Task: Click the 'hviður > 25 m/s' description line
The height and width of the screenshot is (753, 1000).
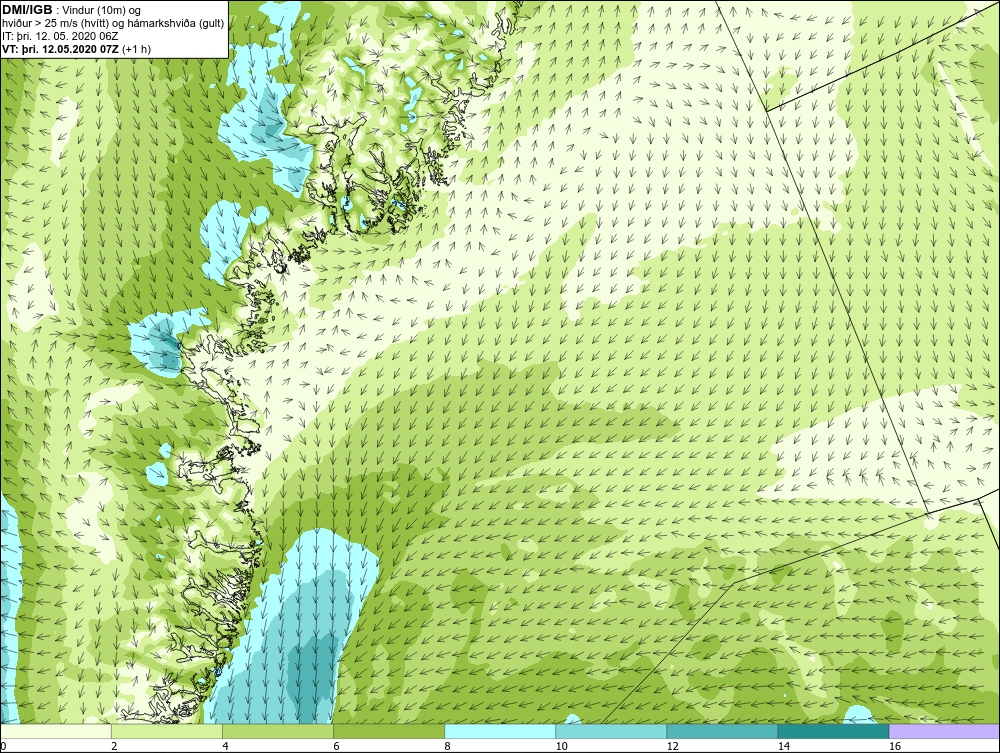Action: 113,23
